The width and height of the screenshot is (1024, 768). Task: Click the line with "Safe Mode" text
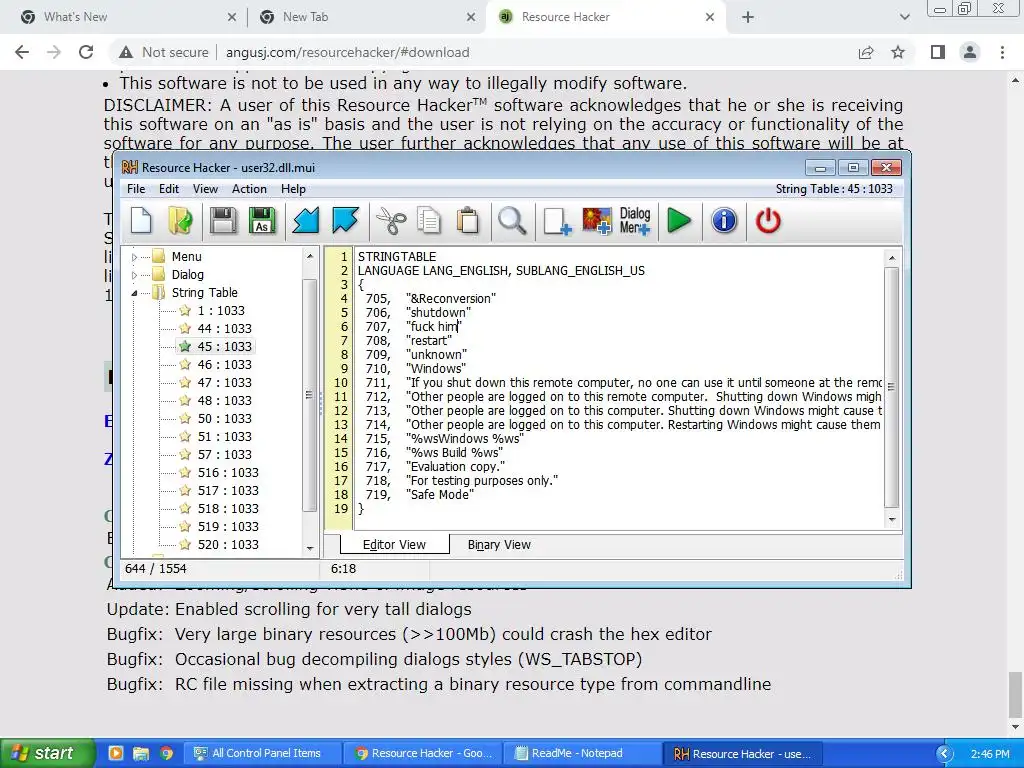click(440, 495)
